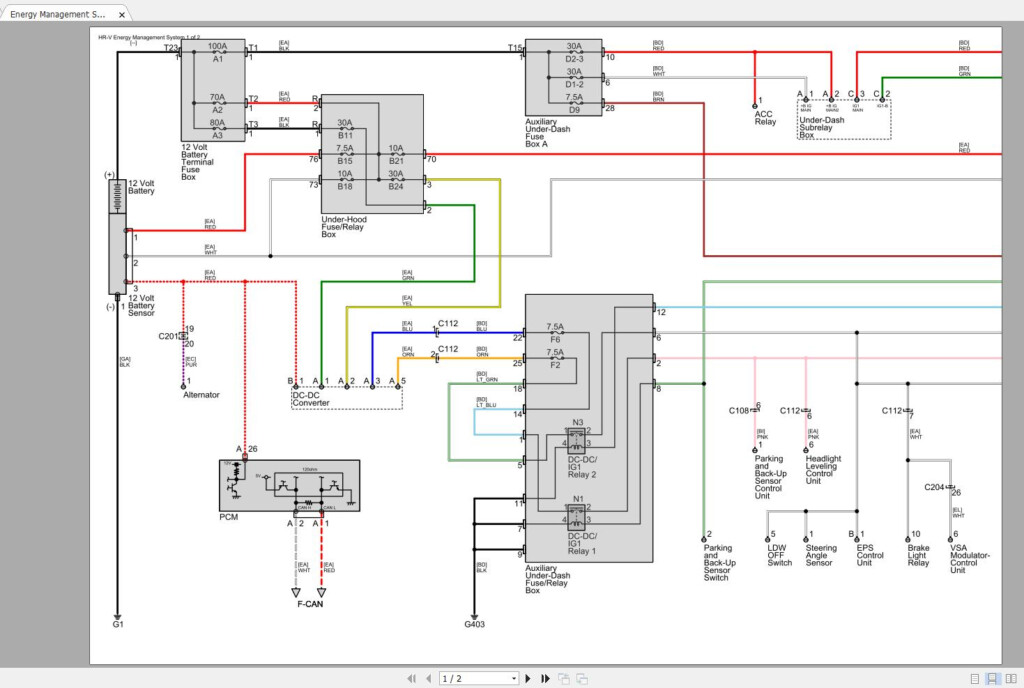Screen dimensions: 1024x688
Task: Click the G1 ground label
Action: (118, 624)
